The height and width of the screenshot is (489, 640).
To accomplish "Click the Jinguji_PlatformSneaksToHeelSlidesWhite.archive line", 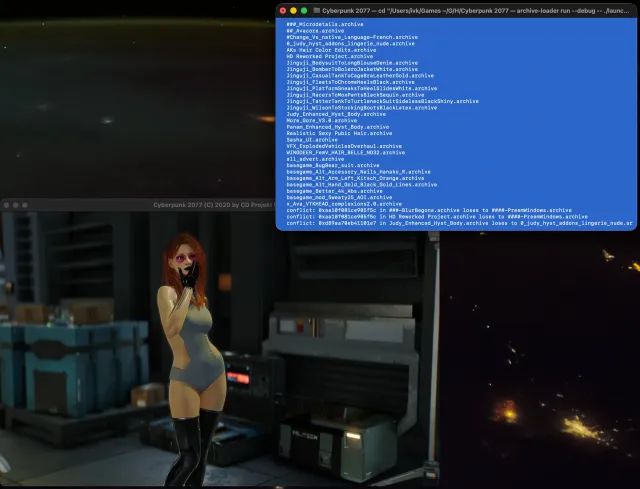I will [362, 89].
